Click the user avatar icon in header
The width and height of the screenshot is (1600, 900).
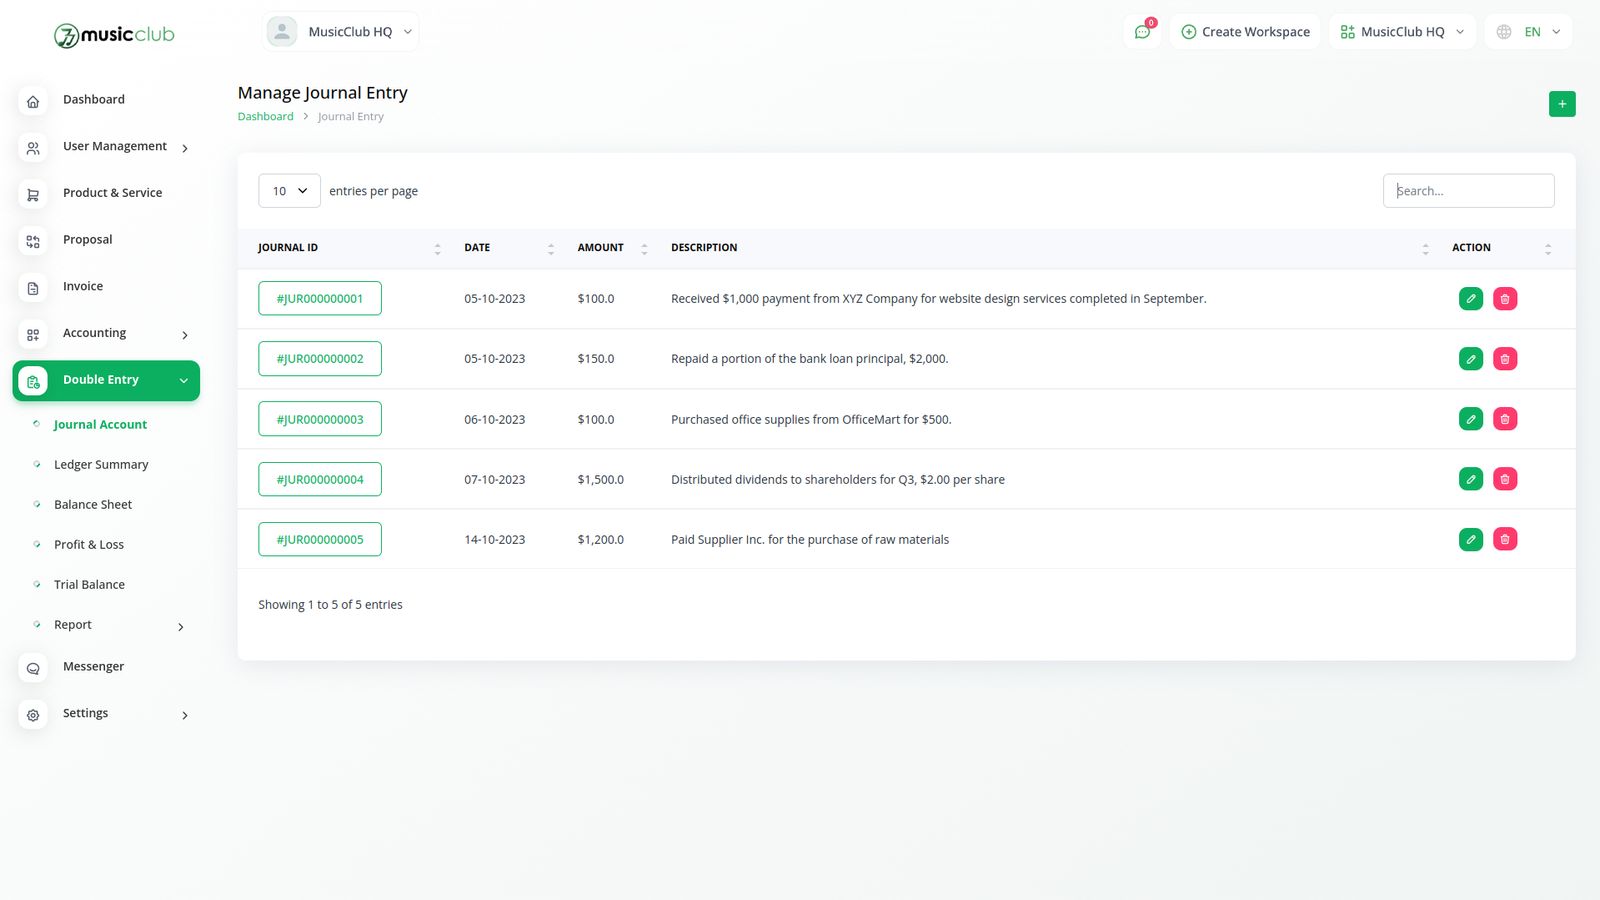pos(282,32)
